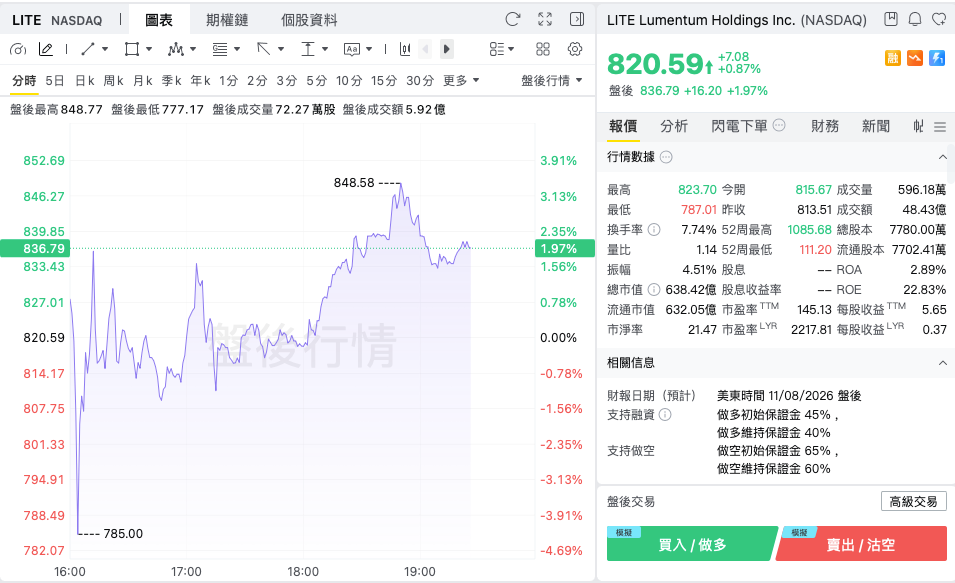The width and height of the screenshot is (955, 583).
Task: Open the 分析 tab
Action: click(674, 126)
